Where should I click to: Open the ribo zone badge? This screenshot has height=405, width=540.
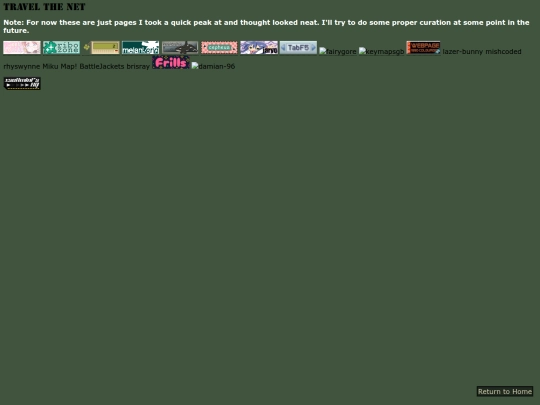[61, 48]
